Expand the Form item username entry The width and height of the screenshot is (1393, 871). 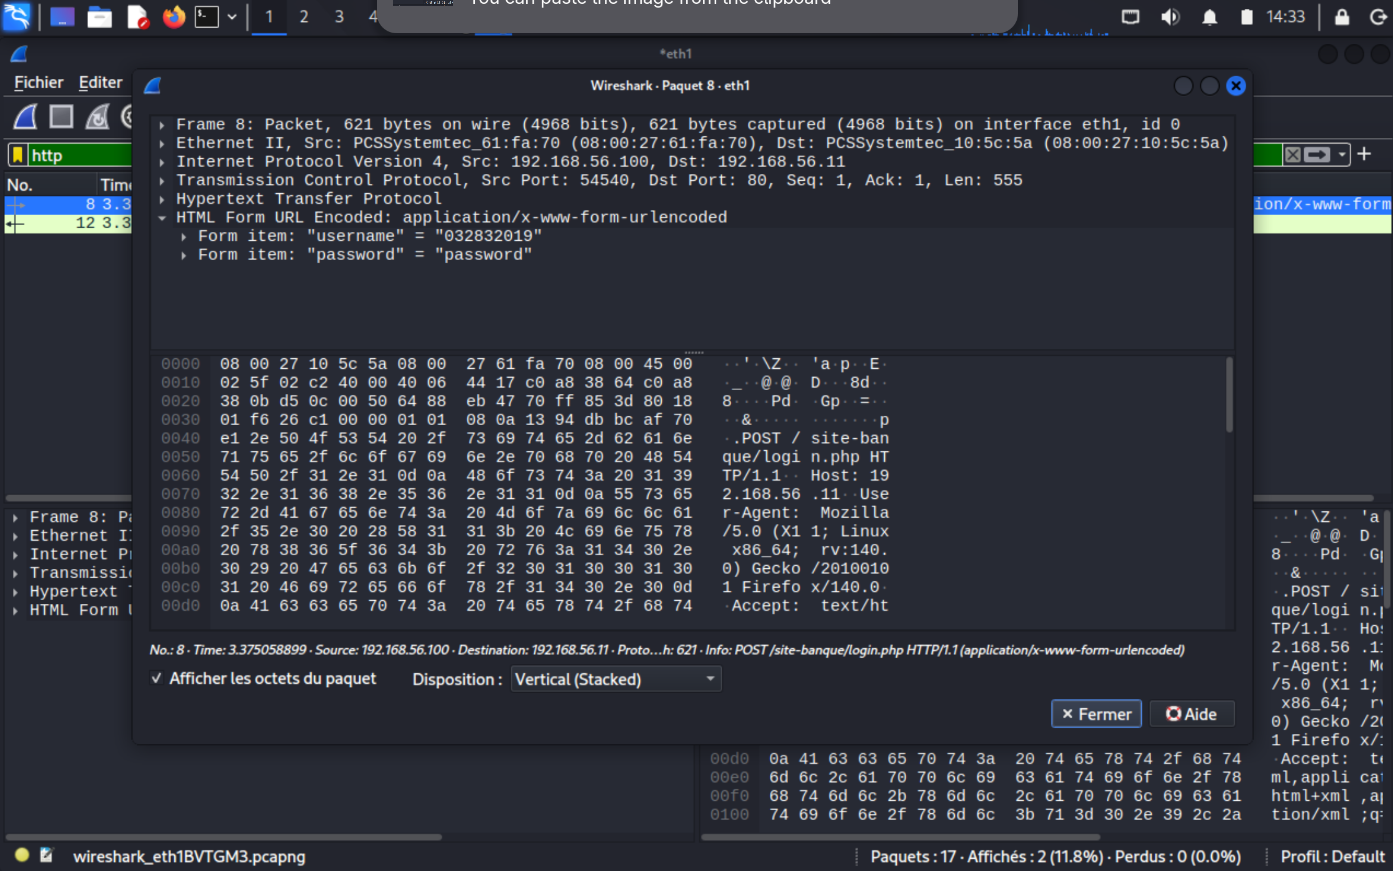point(183,235)
